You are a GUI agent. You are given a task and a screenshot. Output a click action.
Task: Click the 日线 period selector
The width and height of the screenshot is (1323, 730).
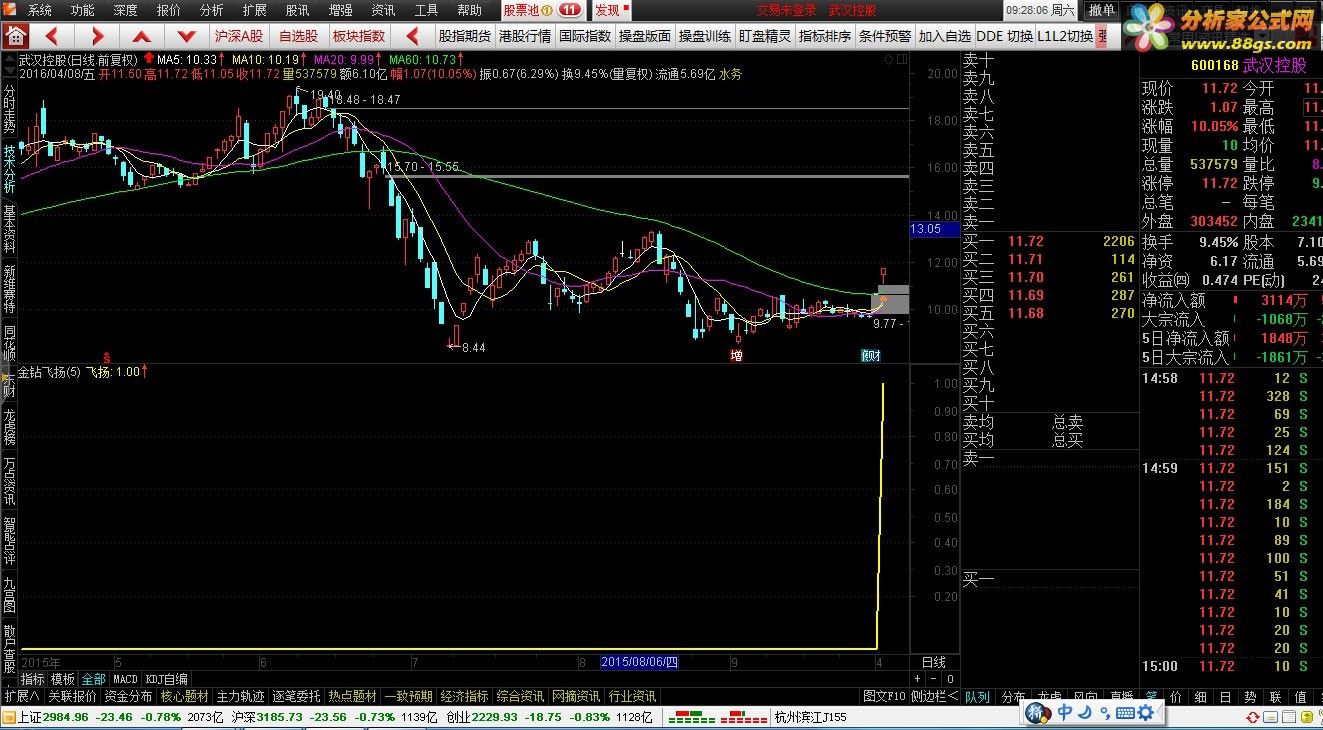933,662
